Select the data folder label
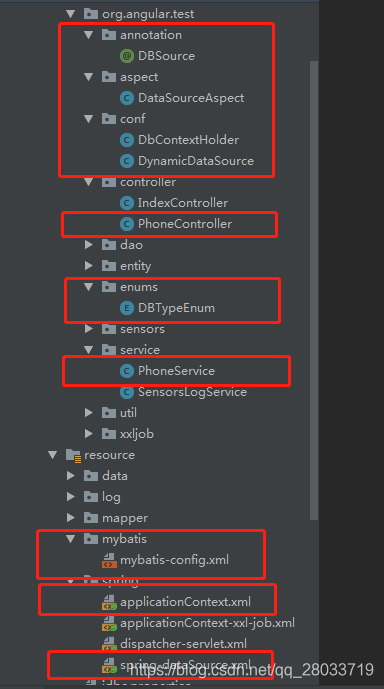This screenshot has height=689, width=384. pyautogui.click(x=115, y=476)
